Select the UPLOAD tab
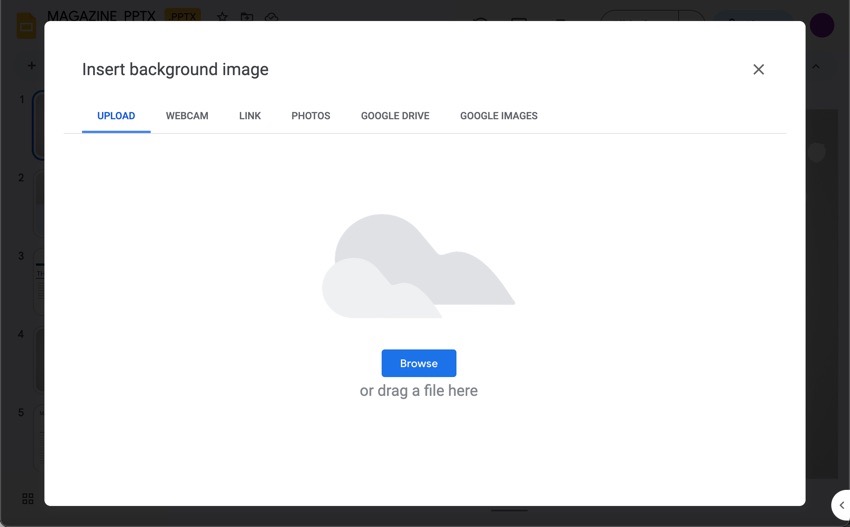Screen dimensions: 850x527 pos(116,115)
